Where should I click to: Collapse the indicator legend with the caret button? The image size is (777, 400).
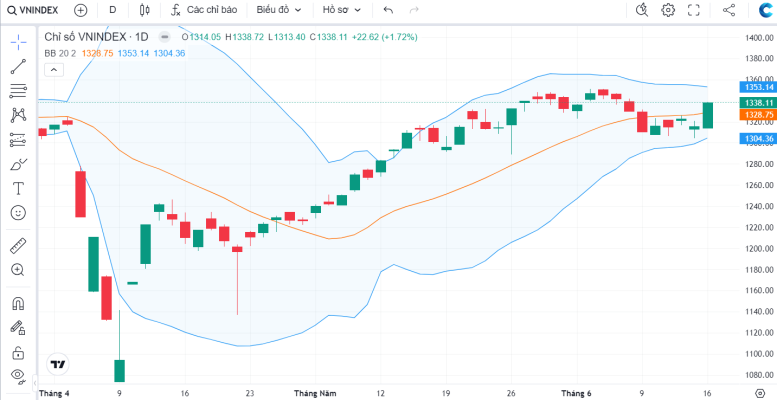54,70
